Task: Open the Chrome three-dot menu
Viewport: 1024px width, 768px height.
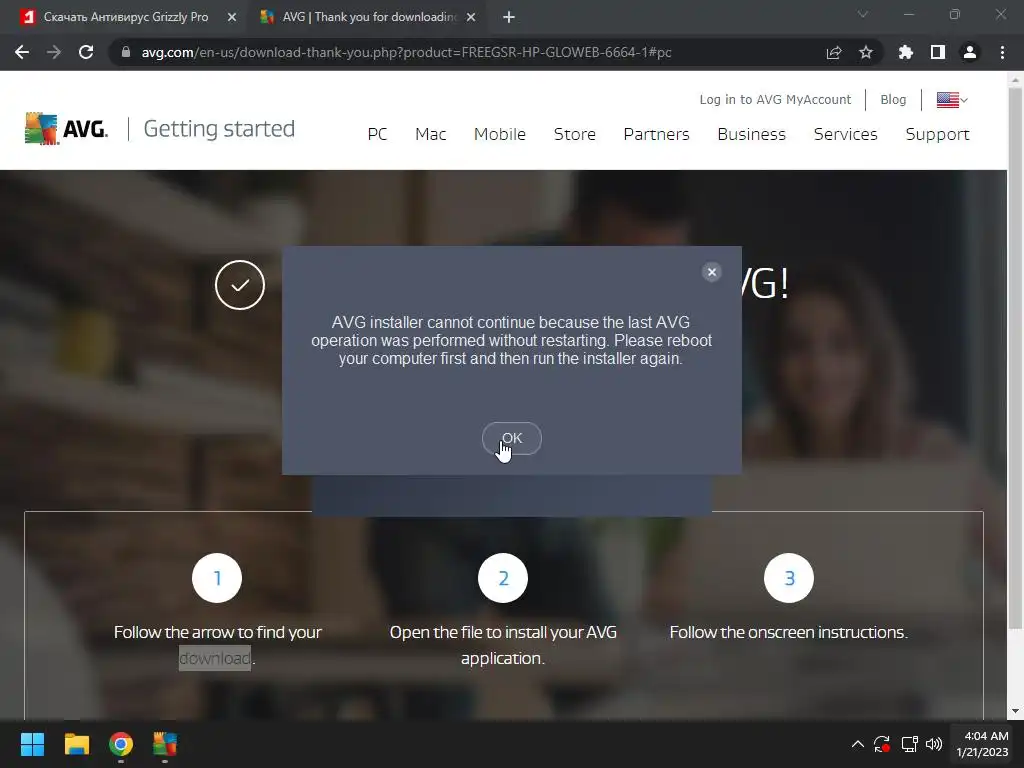Action: [x=1002, y=52]
